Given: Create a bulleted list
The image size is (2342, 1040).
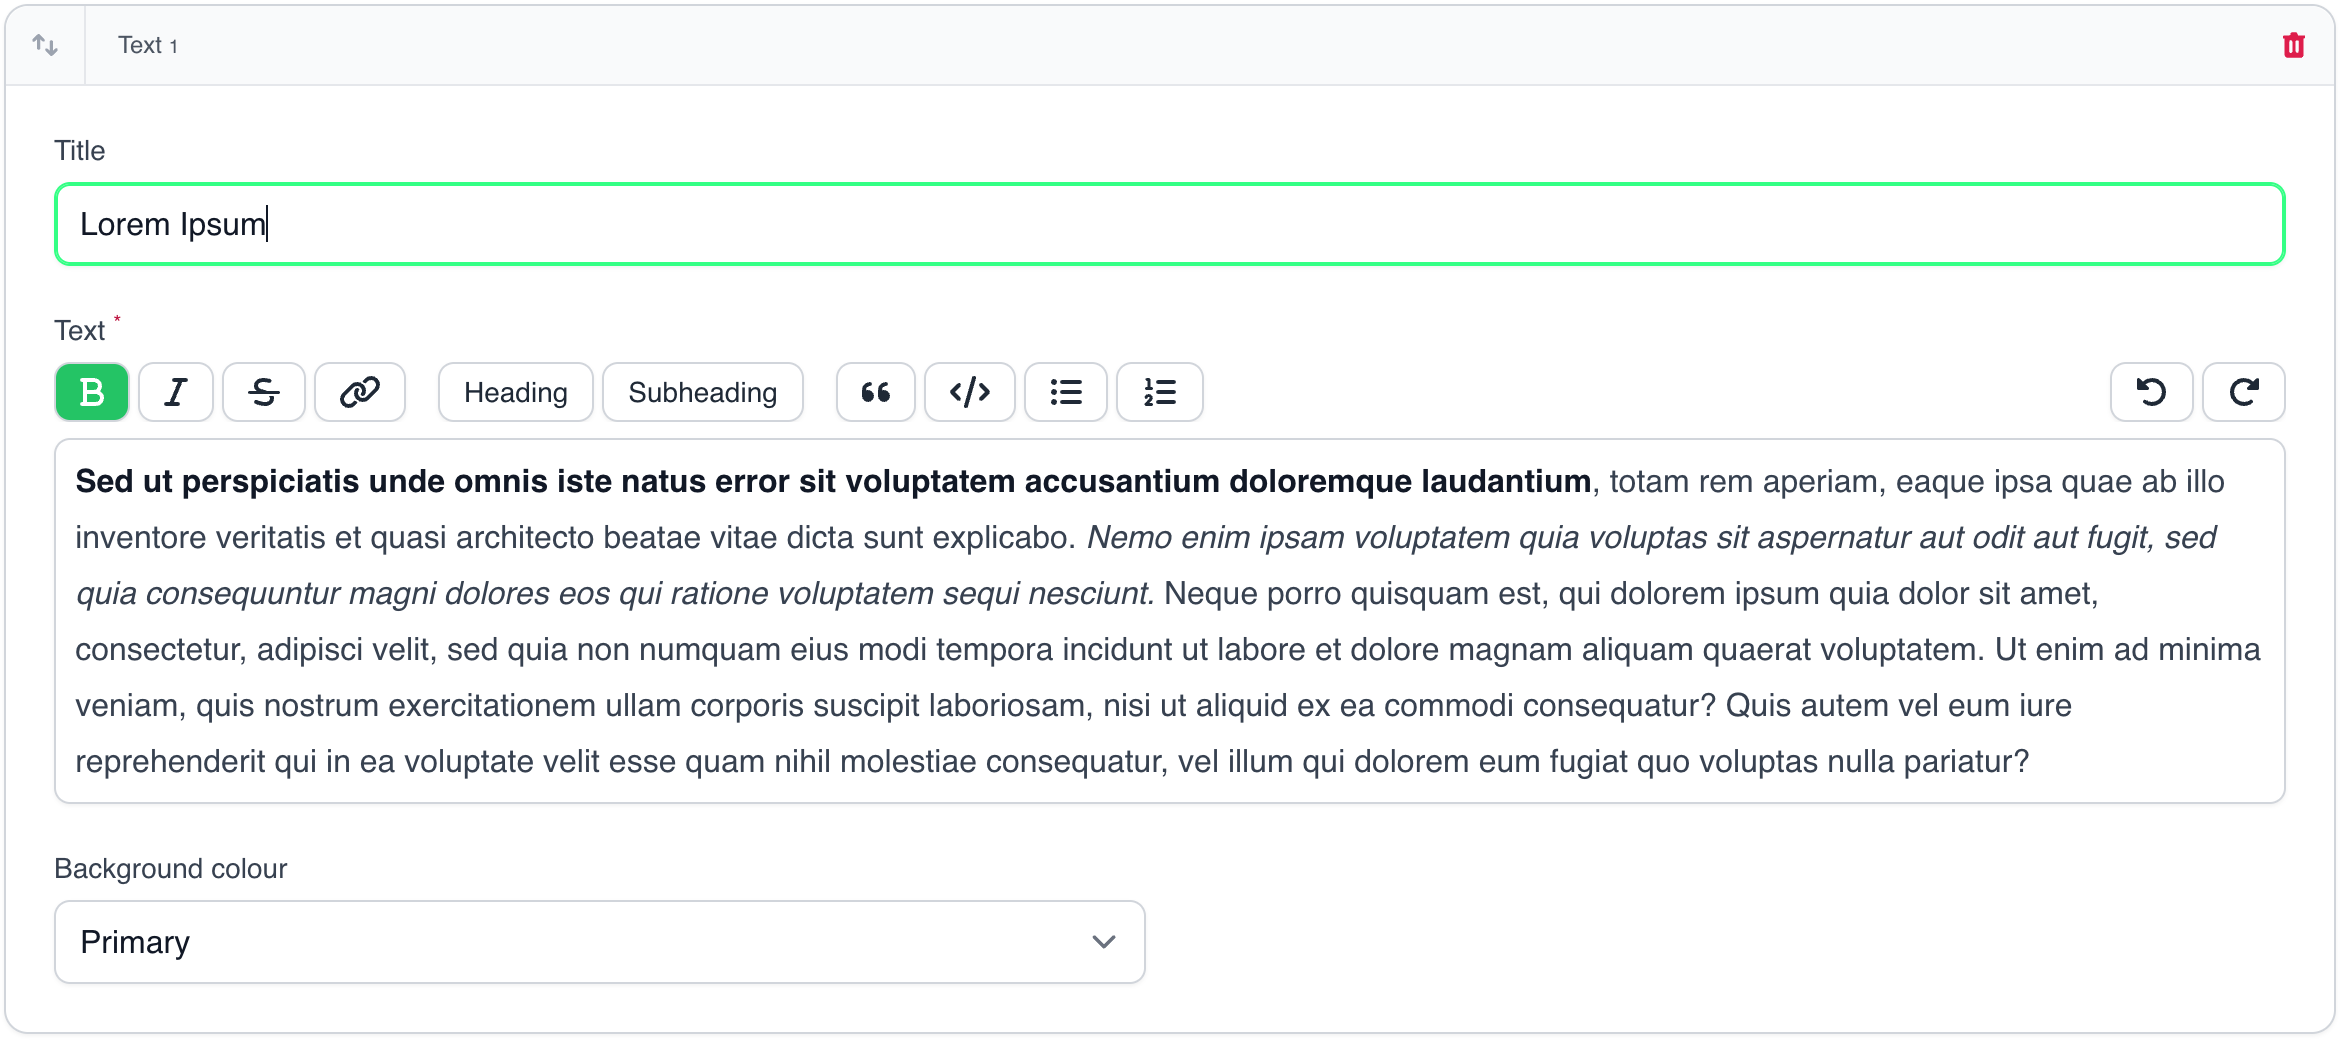Looking at the screenshot, I should click(x=1066, y=392).
